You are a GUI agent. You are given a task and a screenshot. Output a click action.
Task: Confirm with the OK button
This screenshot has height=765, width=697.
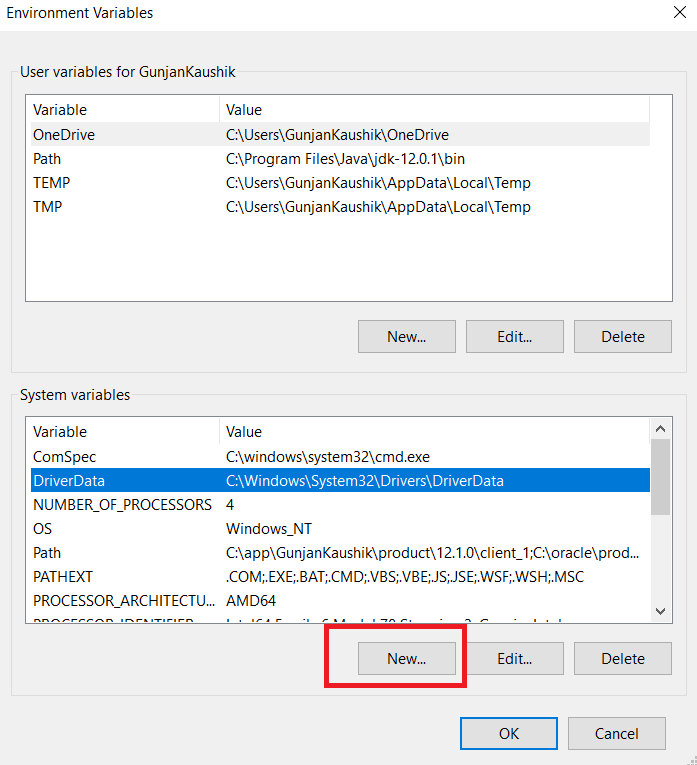point(509,733)
